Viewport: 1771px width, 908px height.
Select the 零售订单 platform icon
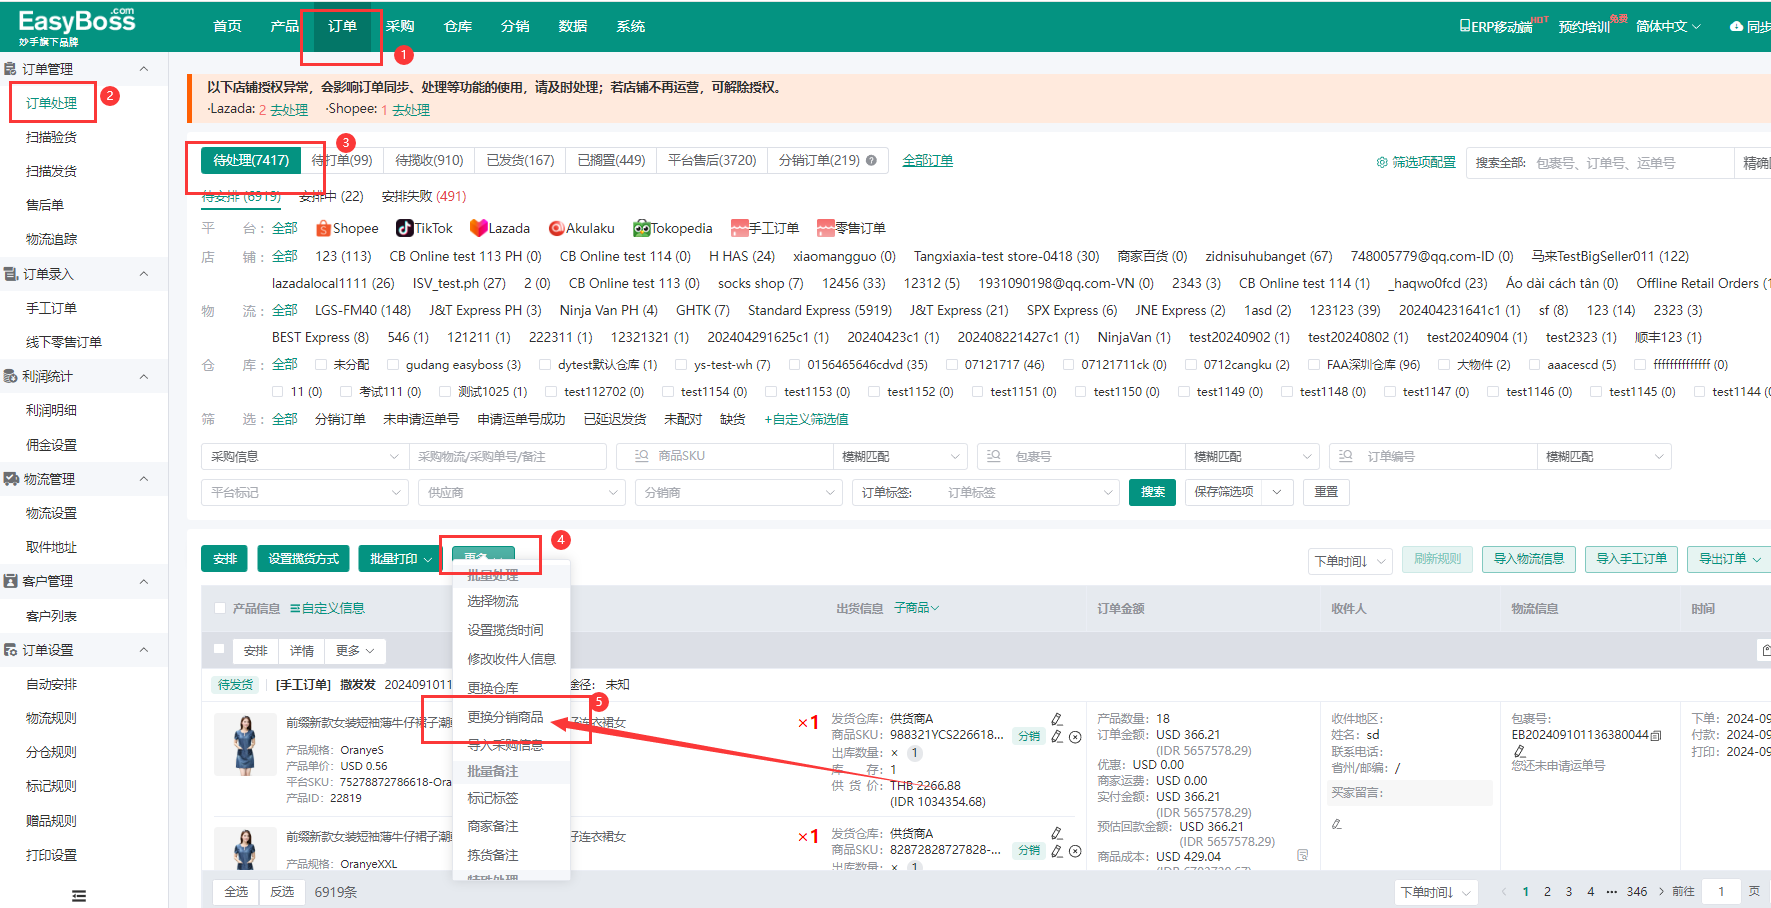[x=826, y=229]
